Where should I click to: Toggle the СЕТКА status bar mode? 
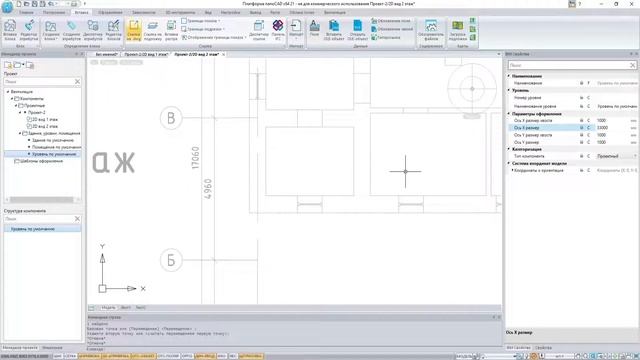point(70,356)
